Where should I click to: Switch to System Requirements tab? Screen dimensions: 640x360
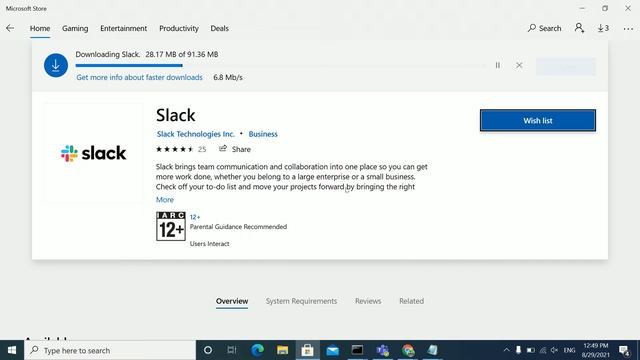click(301, 301)
